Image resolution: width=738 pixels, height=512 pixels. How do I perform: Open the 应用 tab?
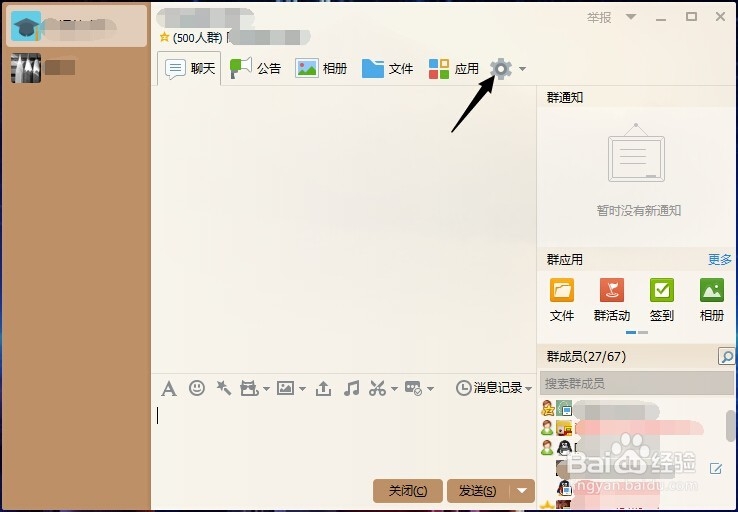click(454, 69)
